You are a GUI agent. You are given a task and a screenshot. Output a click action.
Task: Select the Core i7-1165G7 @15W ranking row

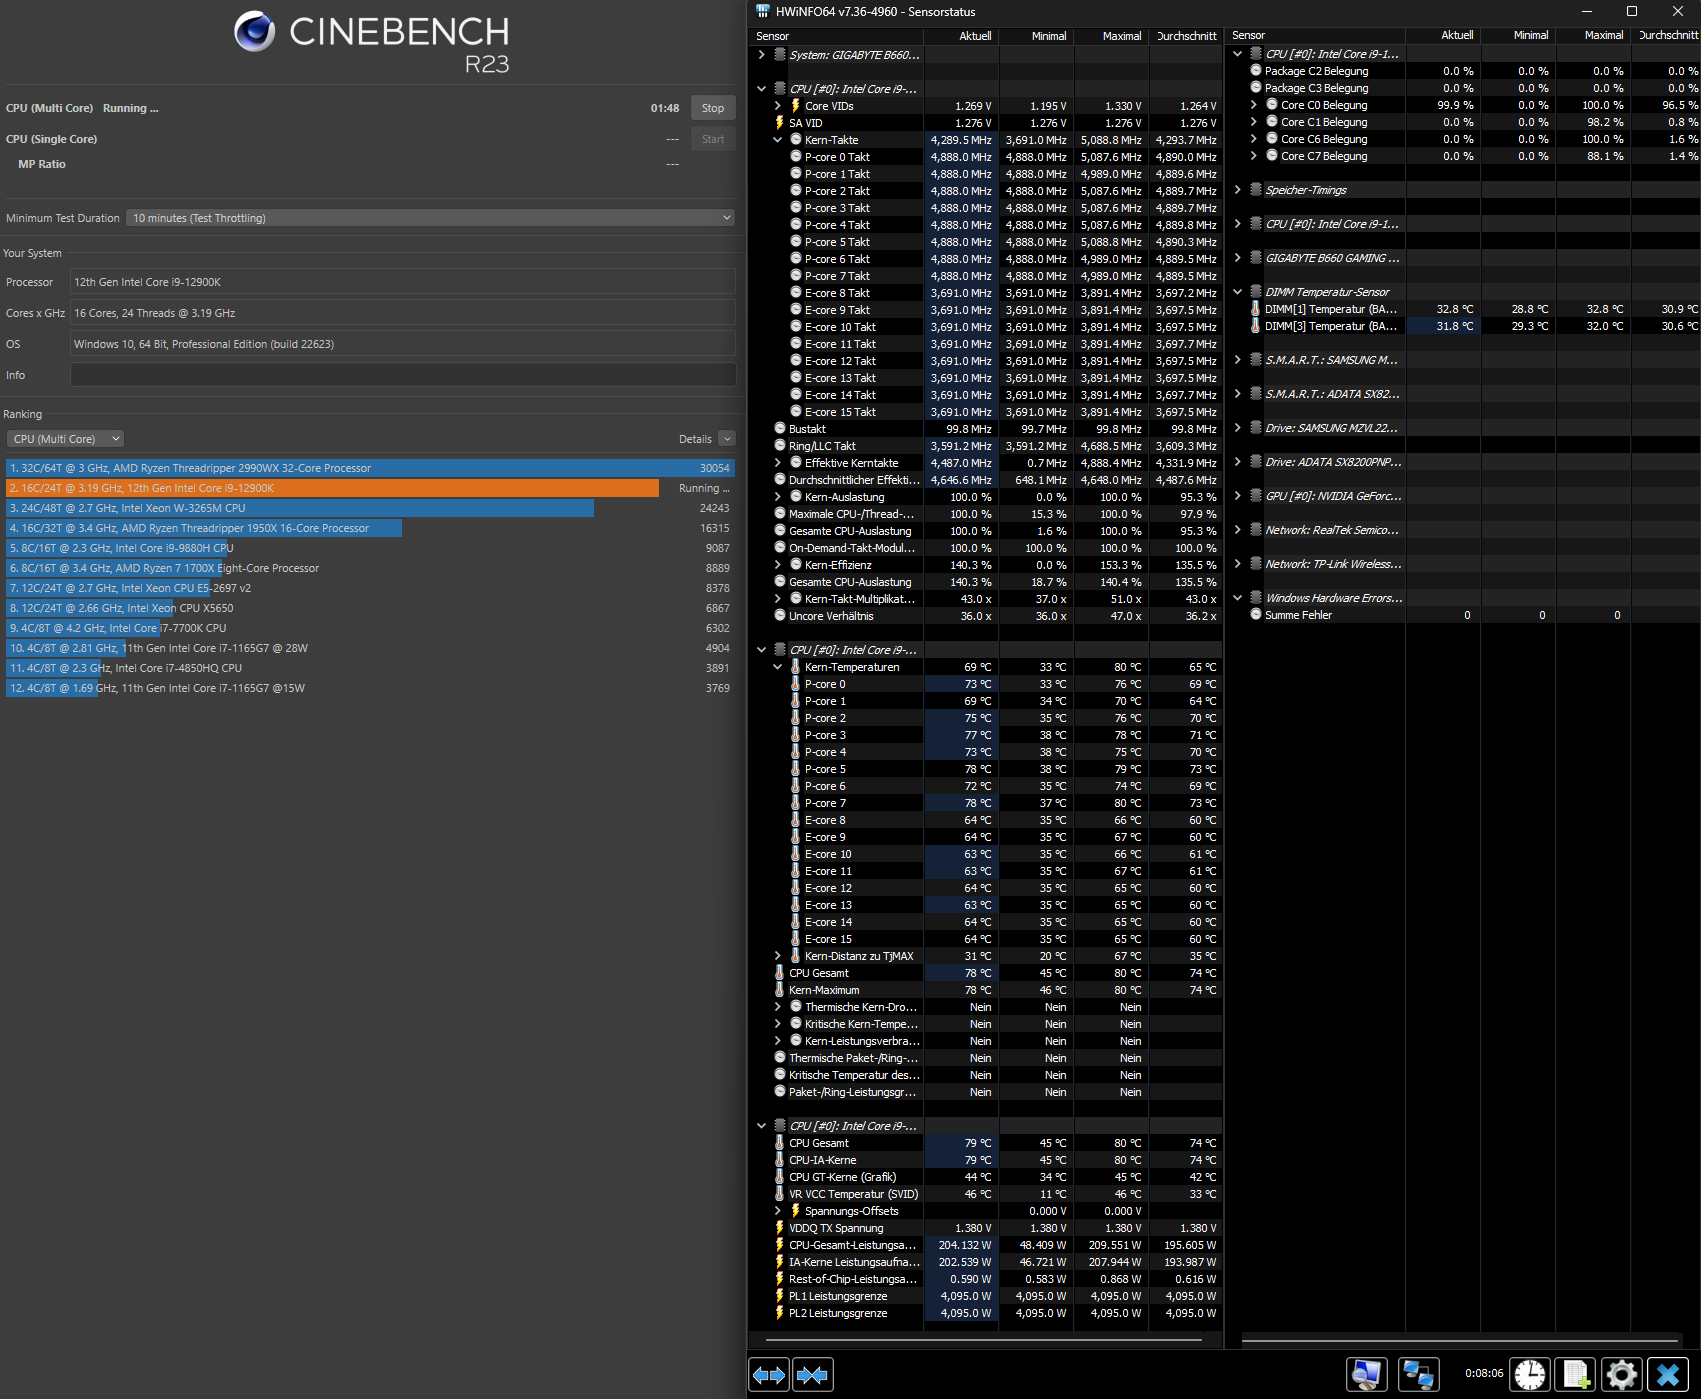[x=370, y=688]
